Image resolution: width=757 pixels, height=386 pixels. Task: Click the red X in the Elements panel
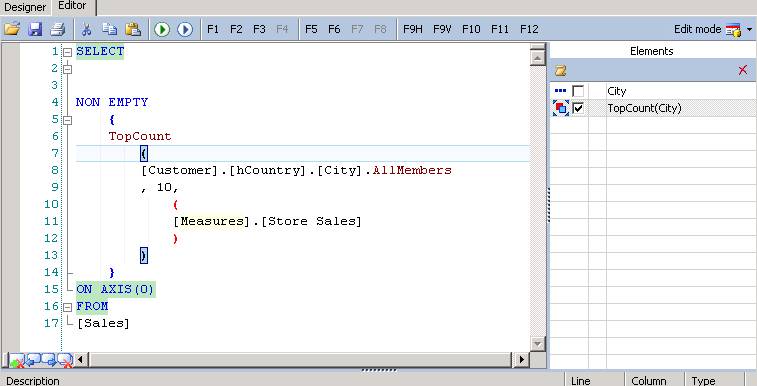[743, 70]
